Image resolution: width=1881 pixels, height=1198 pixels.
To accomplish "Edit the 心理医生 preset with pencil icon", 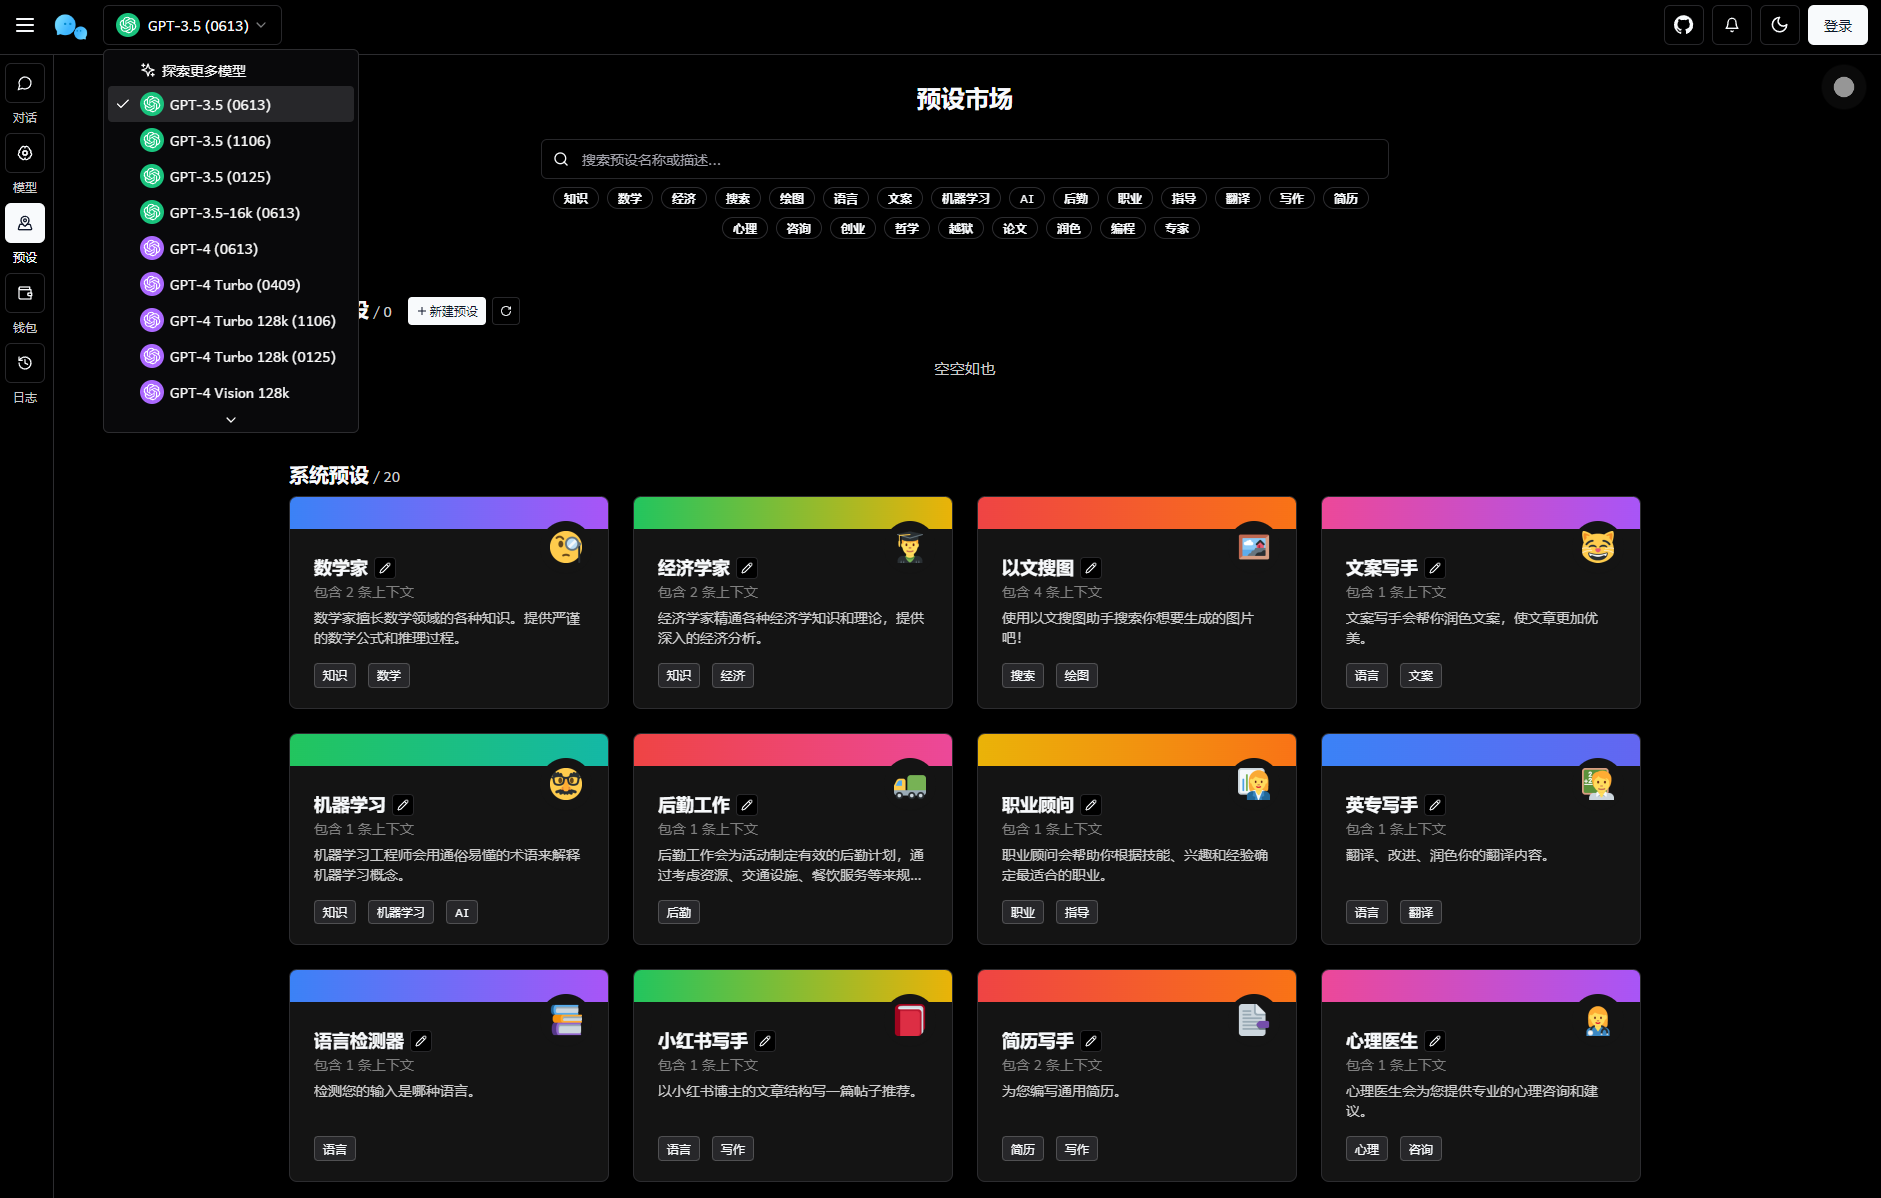I will pos(1434,1040).
